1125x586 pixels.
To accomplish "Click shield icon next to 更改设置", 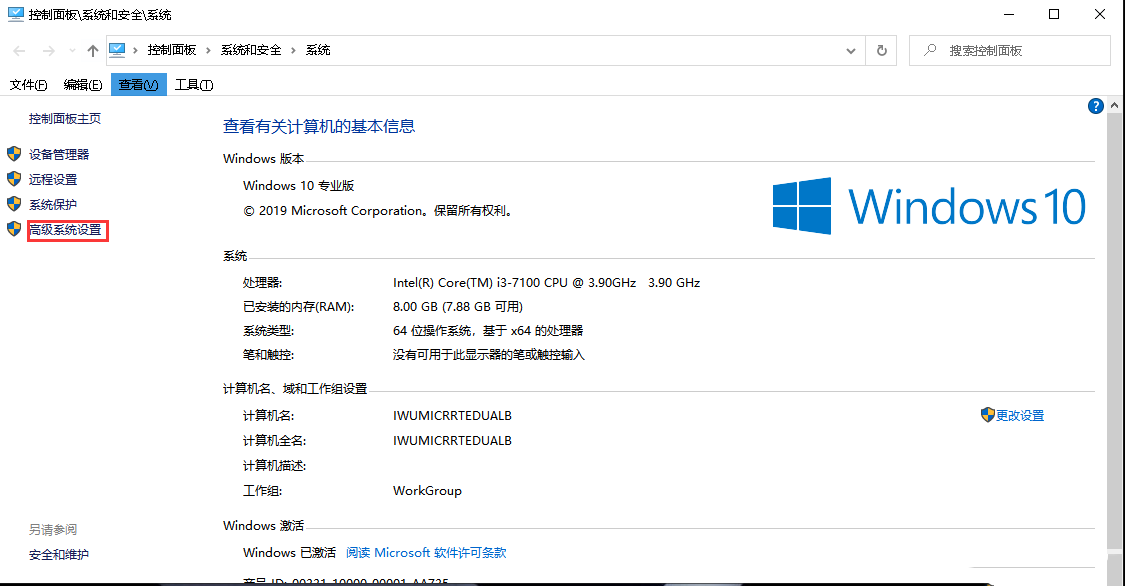I will point(988,415).
